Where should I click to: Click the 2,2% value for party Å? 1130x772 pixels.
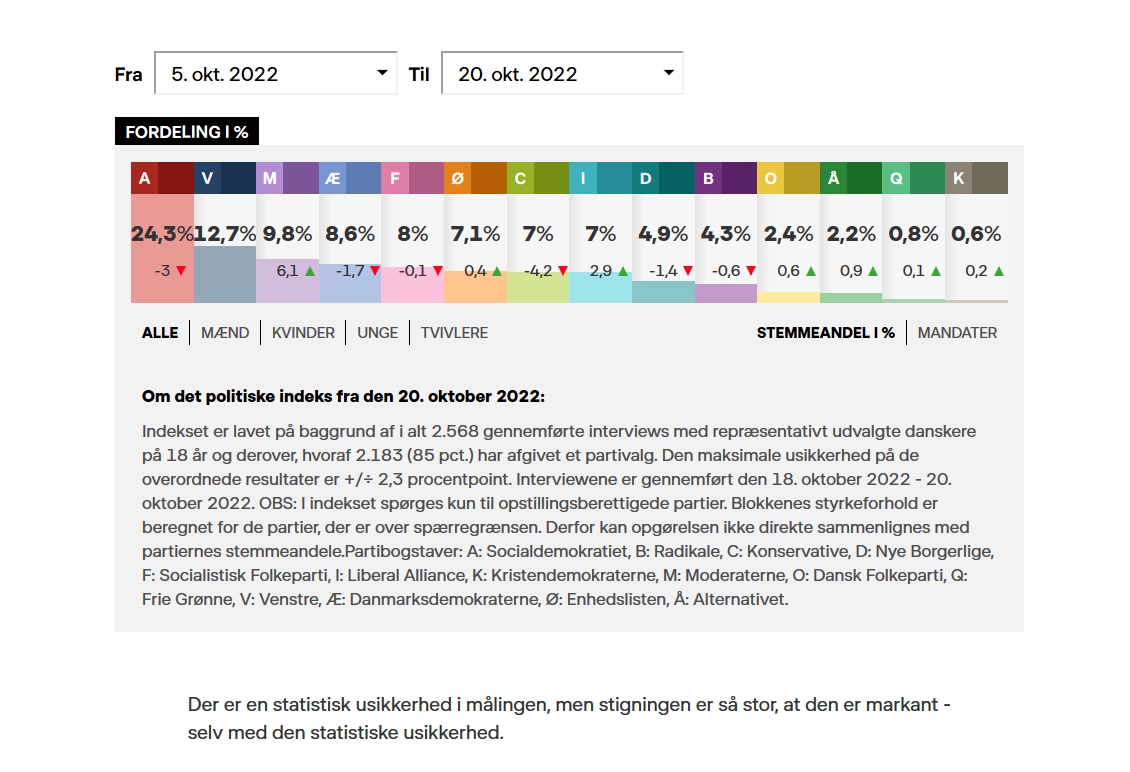851,234
